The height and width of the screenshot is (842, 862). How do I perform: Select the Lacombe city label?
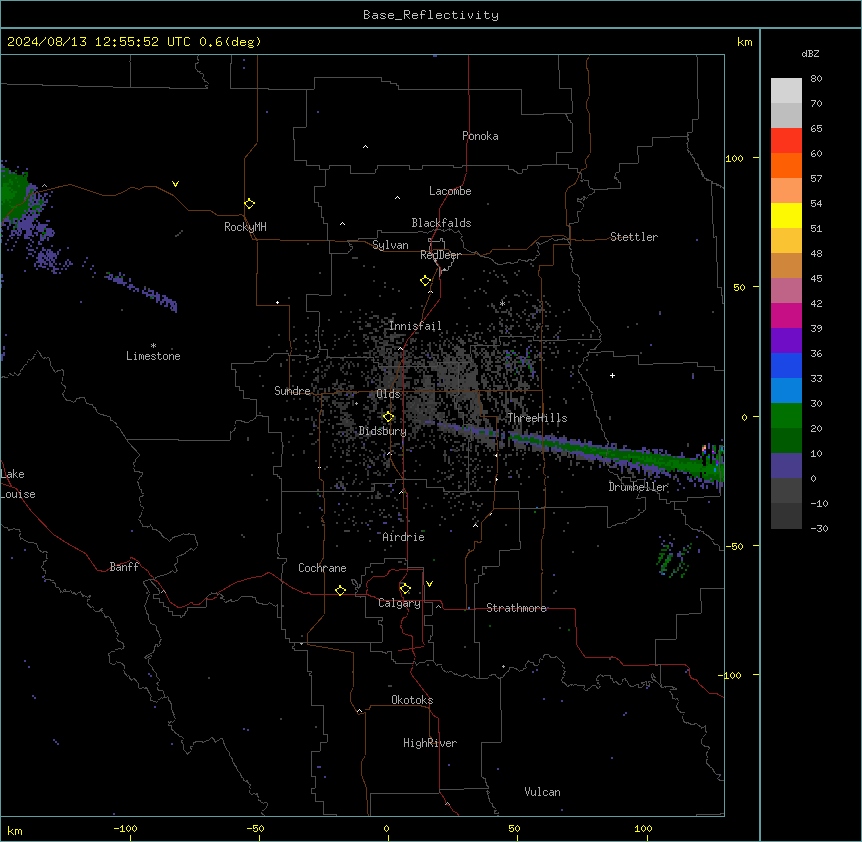pos(450,191)
